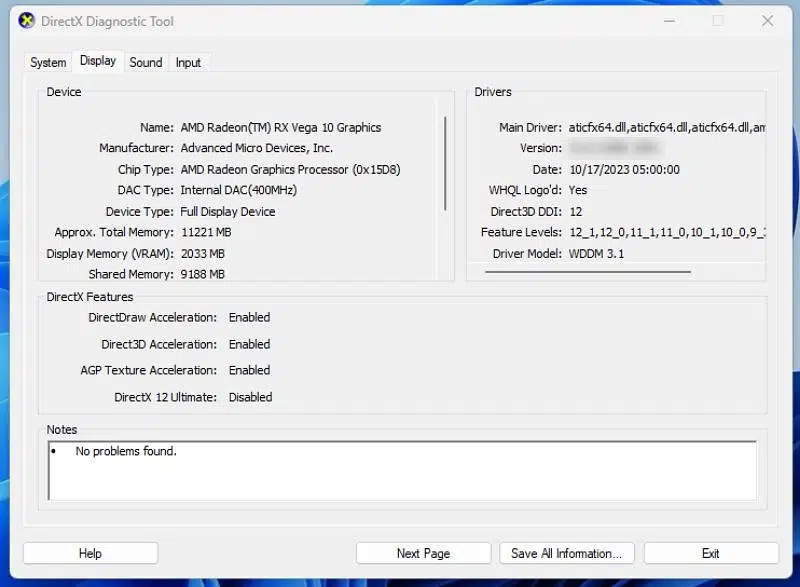Switch to the System tab
The width and height of the screenshot is (800, 587).
tap(48, 62)
